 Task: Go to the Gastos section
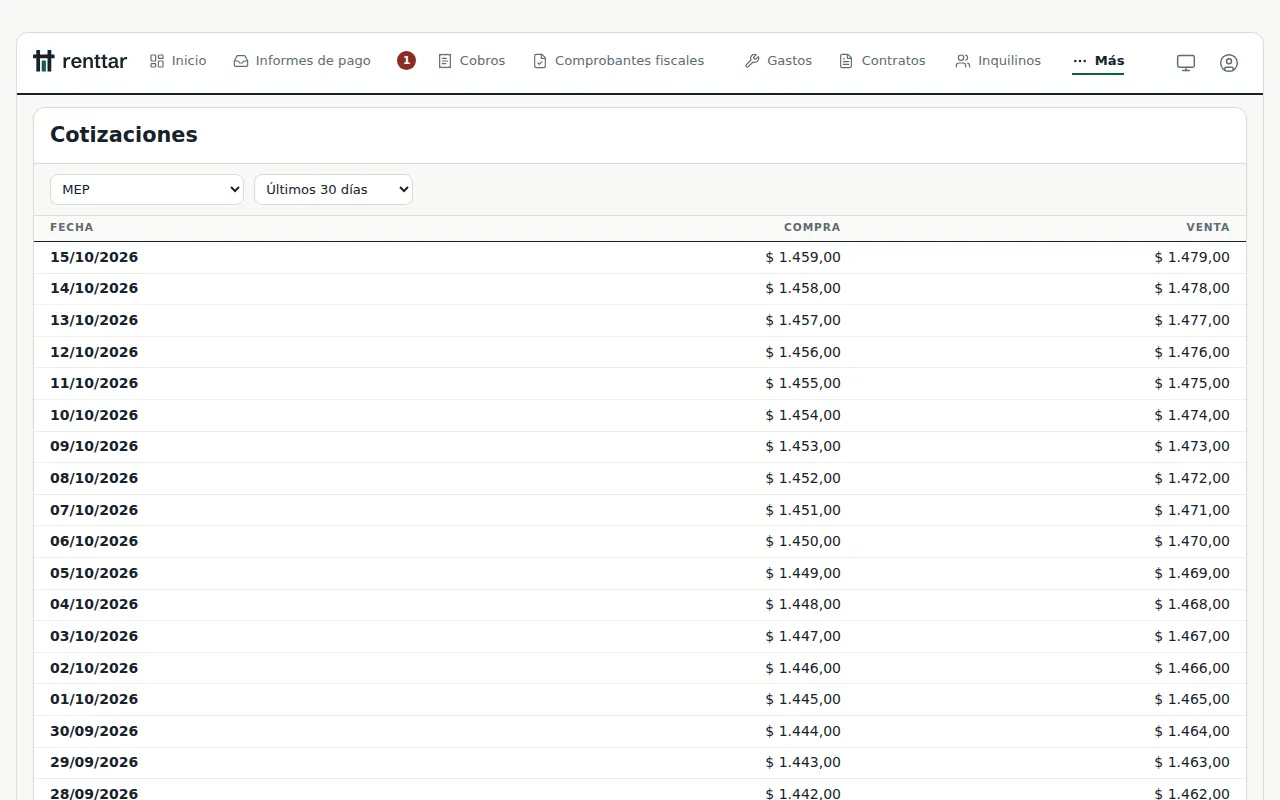pos(779,61)
